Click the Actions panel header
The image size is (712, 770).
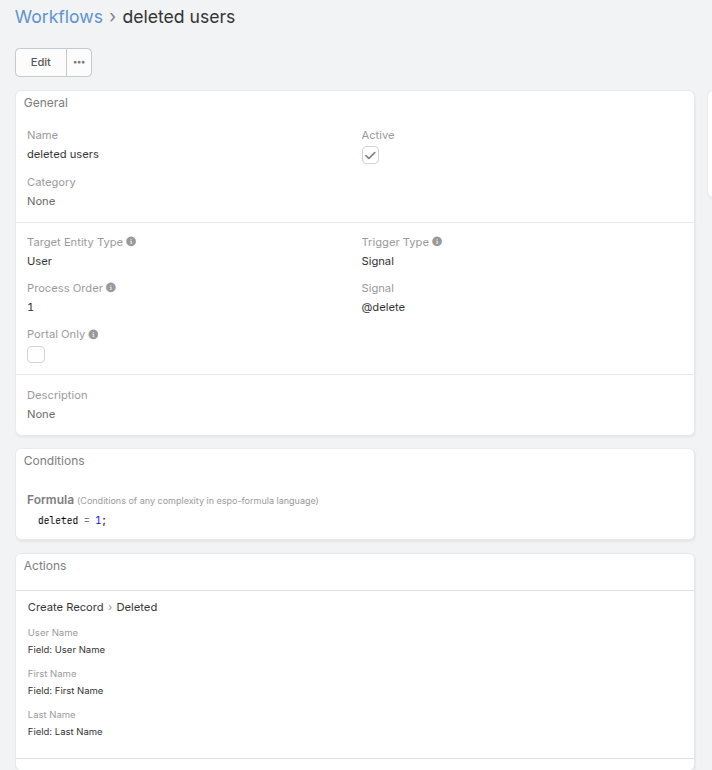tap(45, 566)
